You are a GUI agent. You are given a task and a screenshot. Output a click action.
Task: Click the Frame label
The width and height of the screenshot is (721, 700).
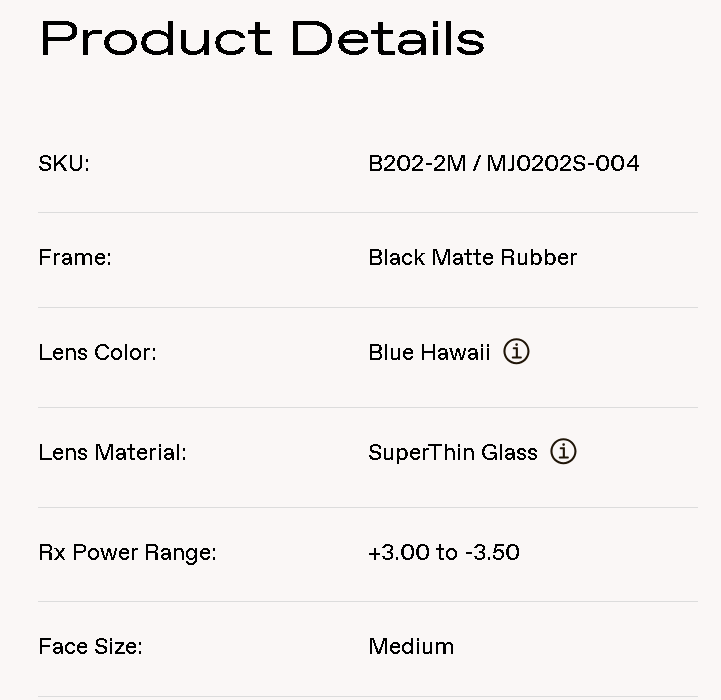click(x=75, y=257)
